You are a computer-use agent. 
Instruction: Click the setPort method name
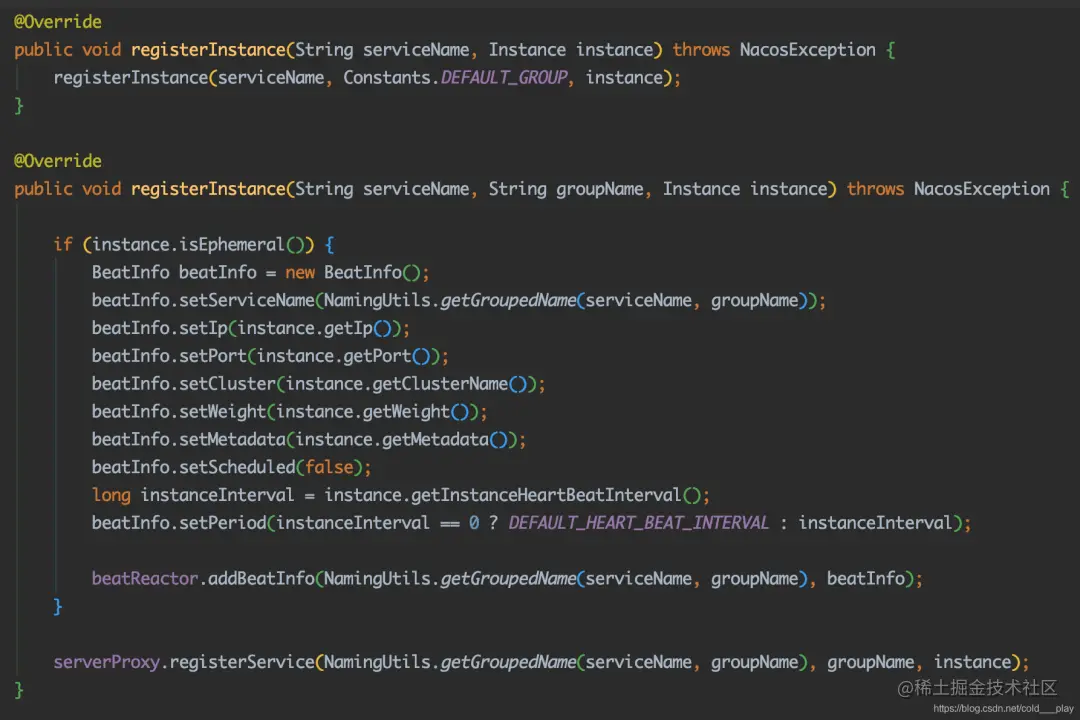coord(213,356)
